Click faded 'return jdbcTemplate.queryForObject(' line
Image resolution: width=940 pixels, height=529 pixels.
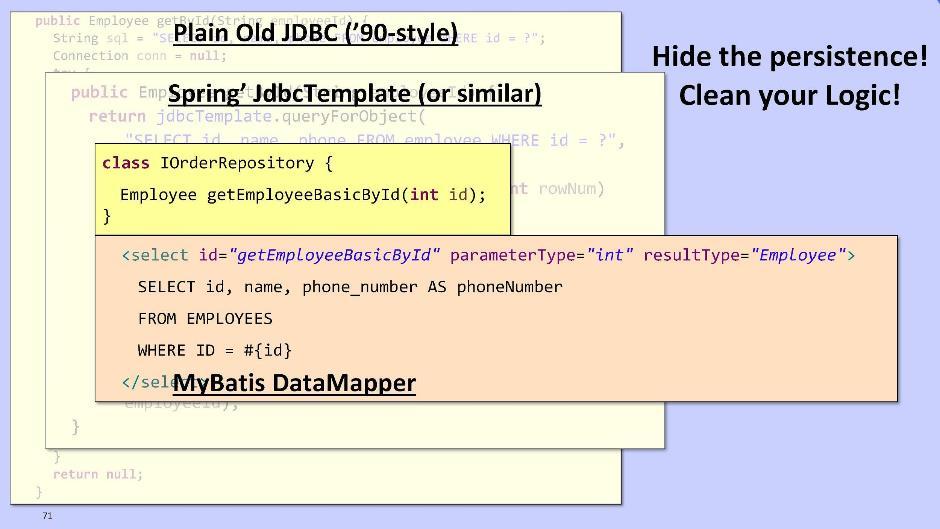[x=257, y=116]
